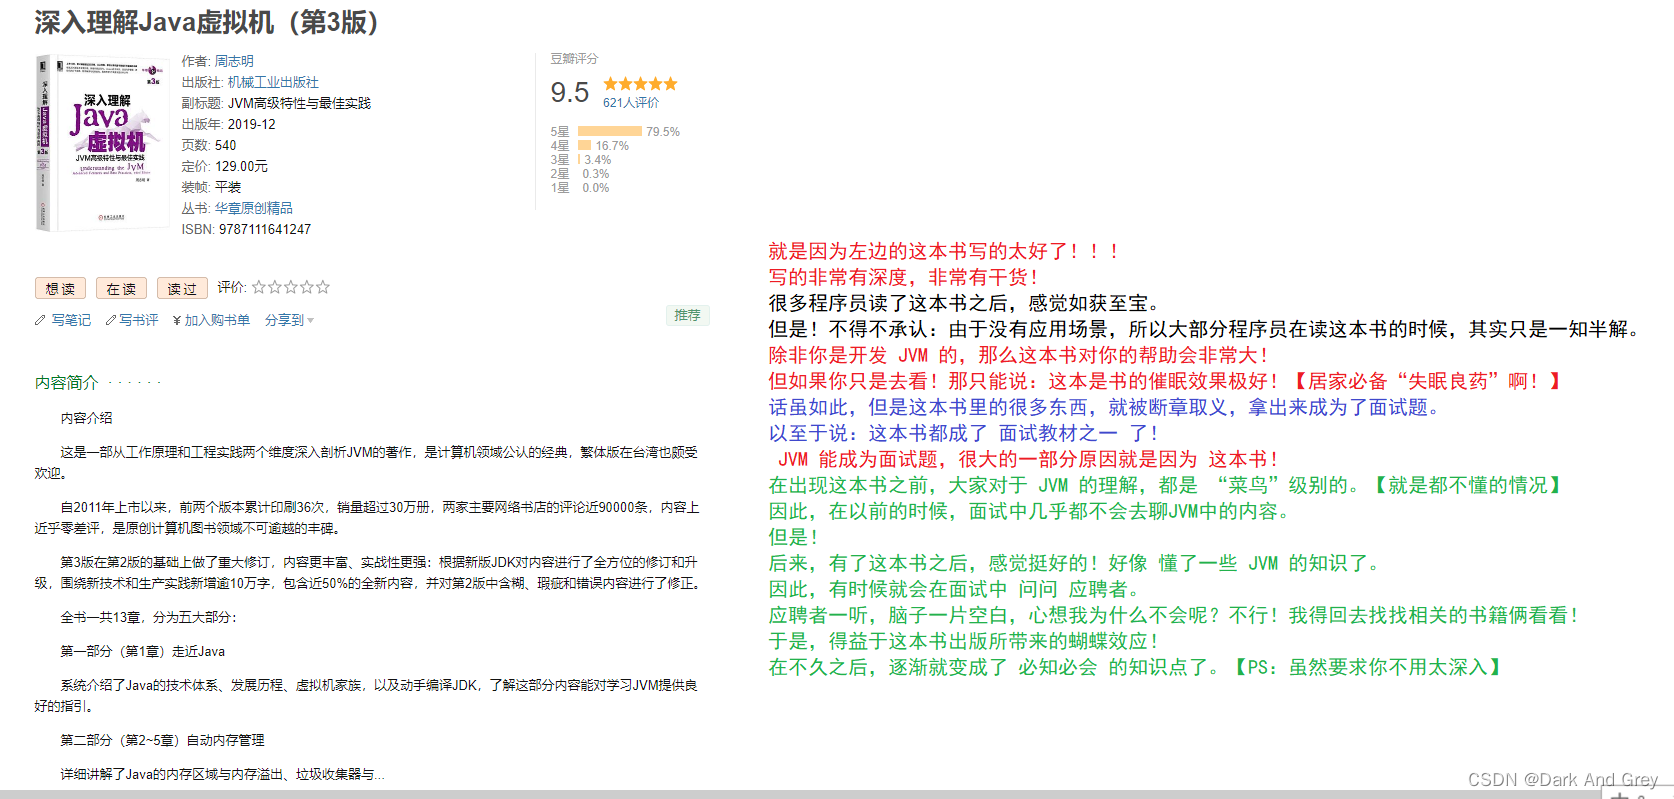Viewport: 1674px width, 799px height.
Task: Click red text 写的非常有深度，非常有干货
Action: click(903, 277)
